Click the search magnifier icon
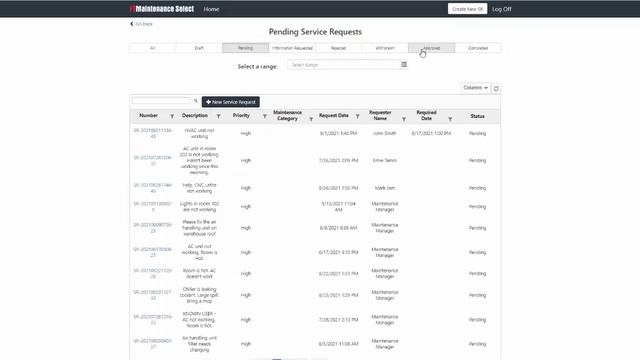 pos(196,101)
